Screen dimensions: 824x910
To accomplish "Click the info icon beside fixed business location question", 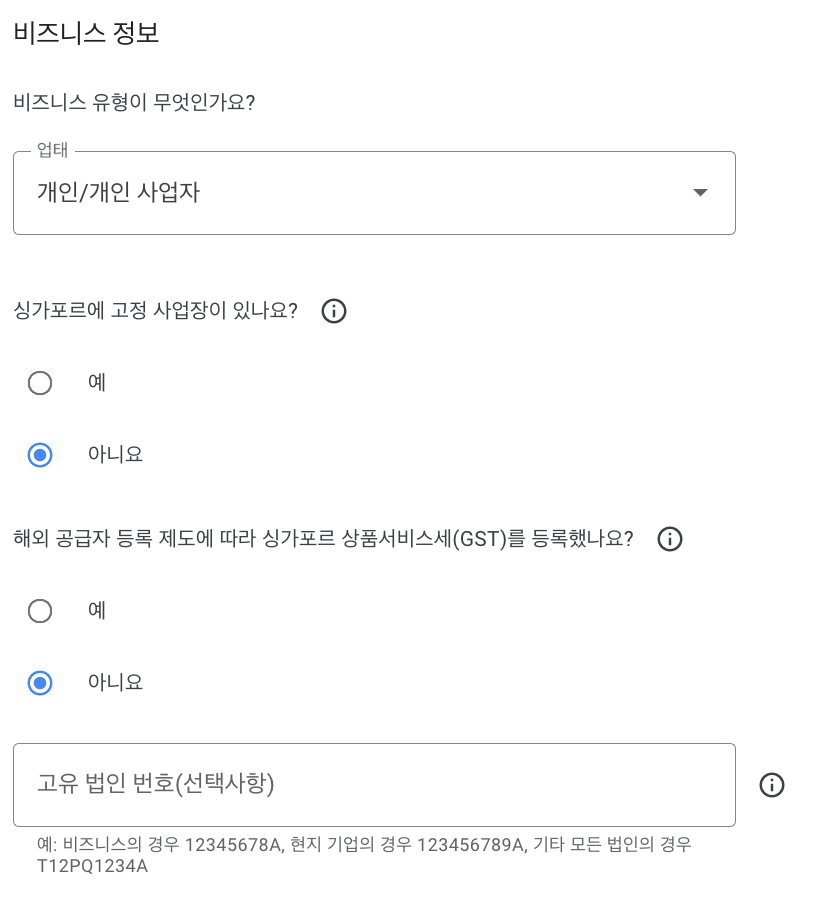I will [334, 312].
